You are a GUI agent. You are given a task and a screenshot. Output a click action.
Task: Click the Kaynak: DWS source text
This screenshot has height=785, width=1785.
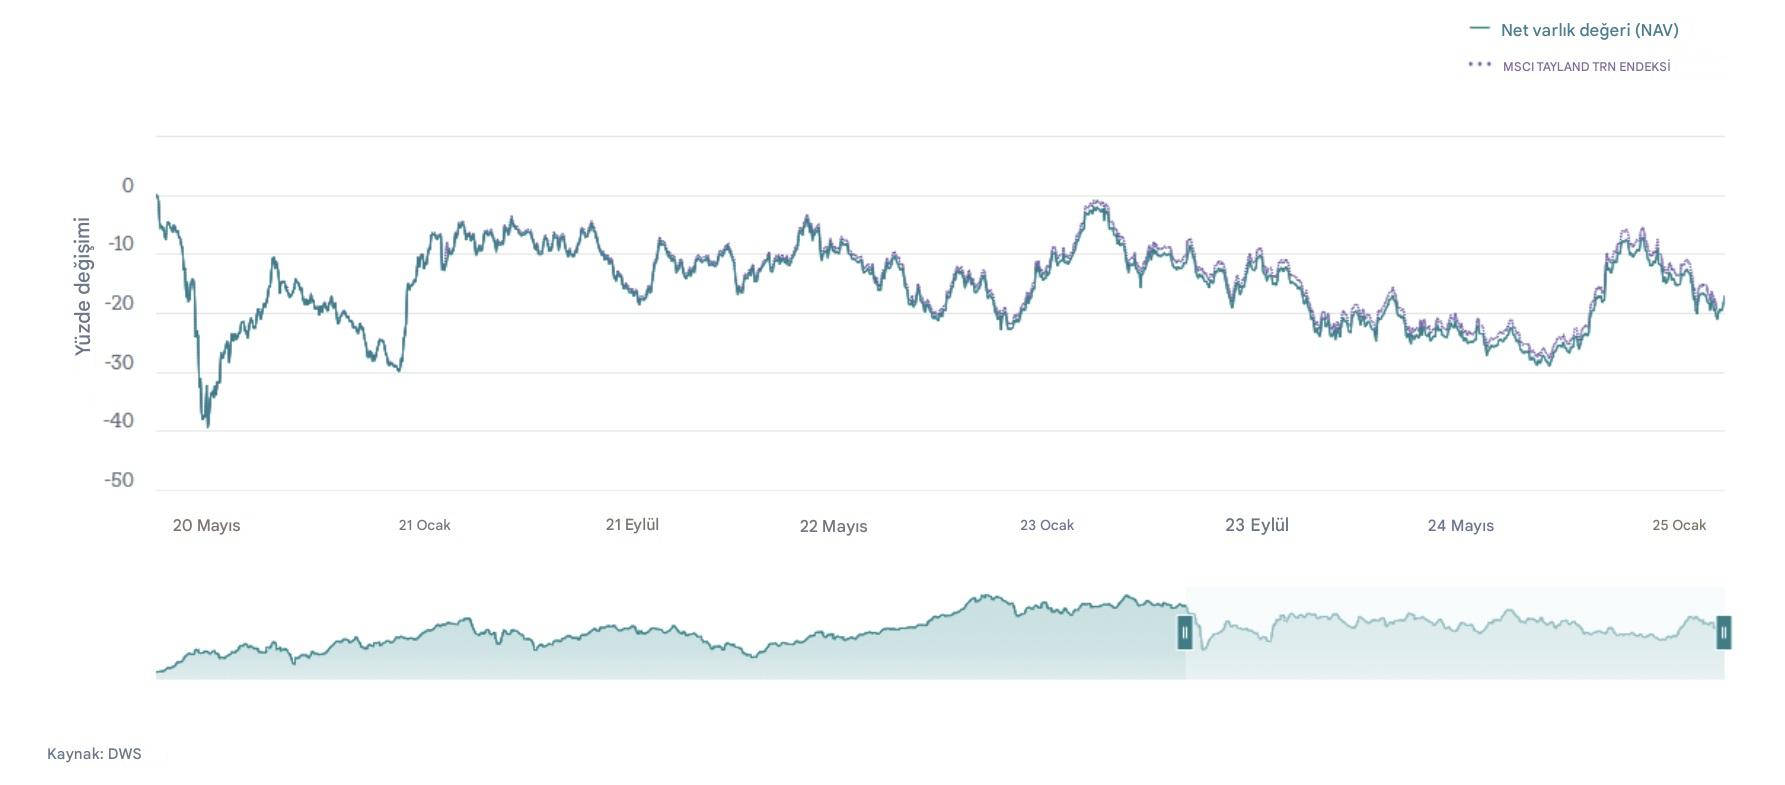(94, 753)
